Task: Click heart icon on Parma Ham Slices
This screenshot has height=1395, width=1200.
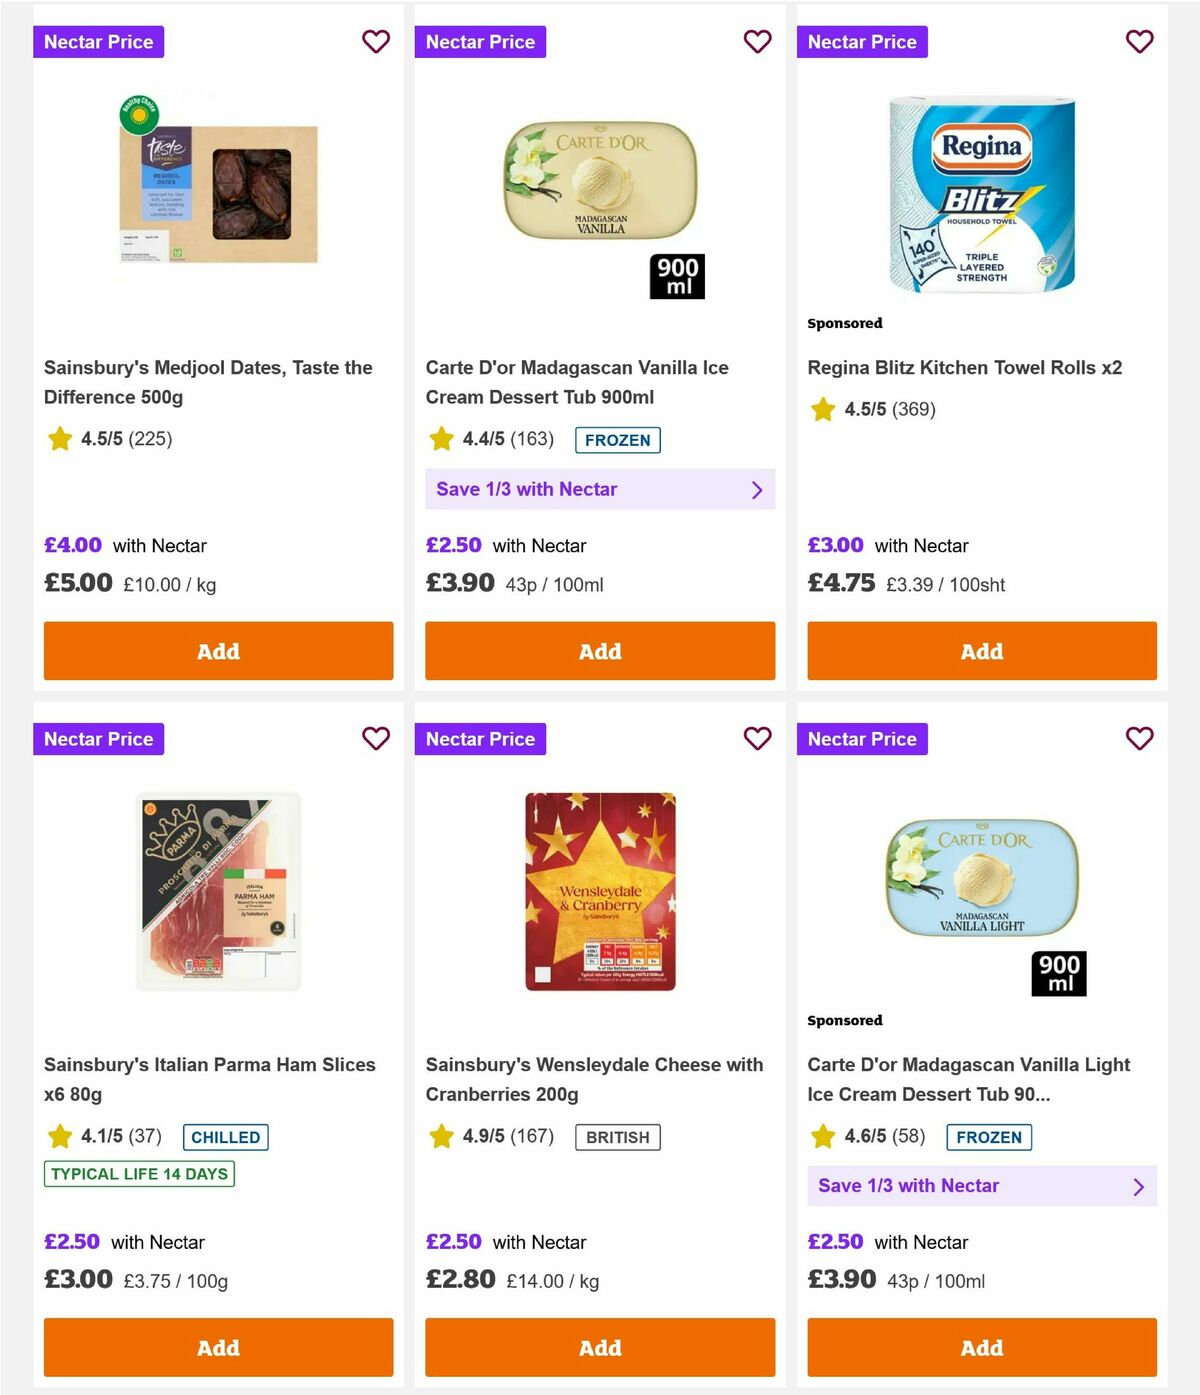Action: 376,739
